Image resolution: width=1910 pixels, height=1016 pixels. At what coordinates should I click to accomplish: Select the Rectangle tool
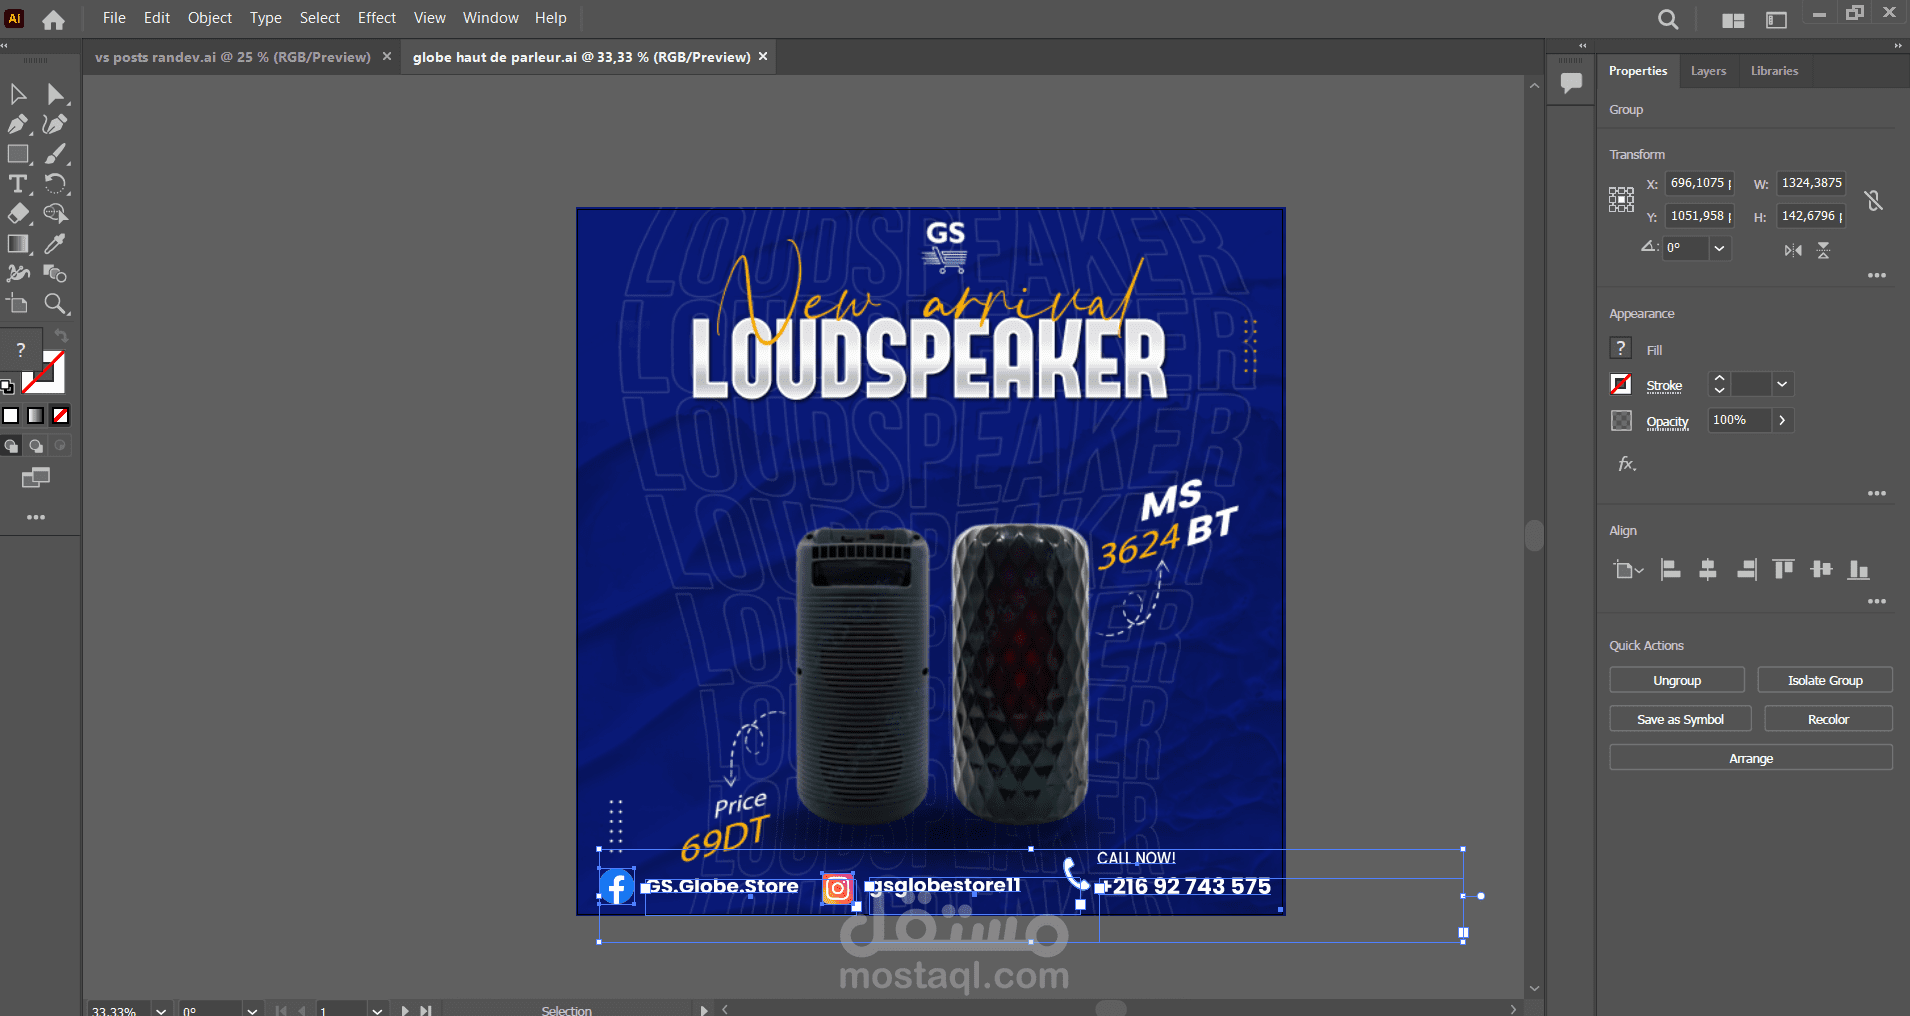click(x=18, y=154)
